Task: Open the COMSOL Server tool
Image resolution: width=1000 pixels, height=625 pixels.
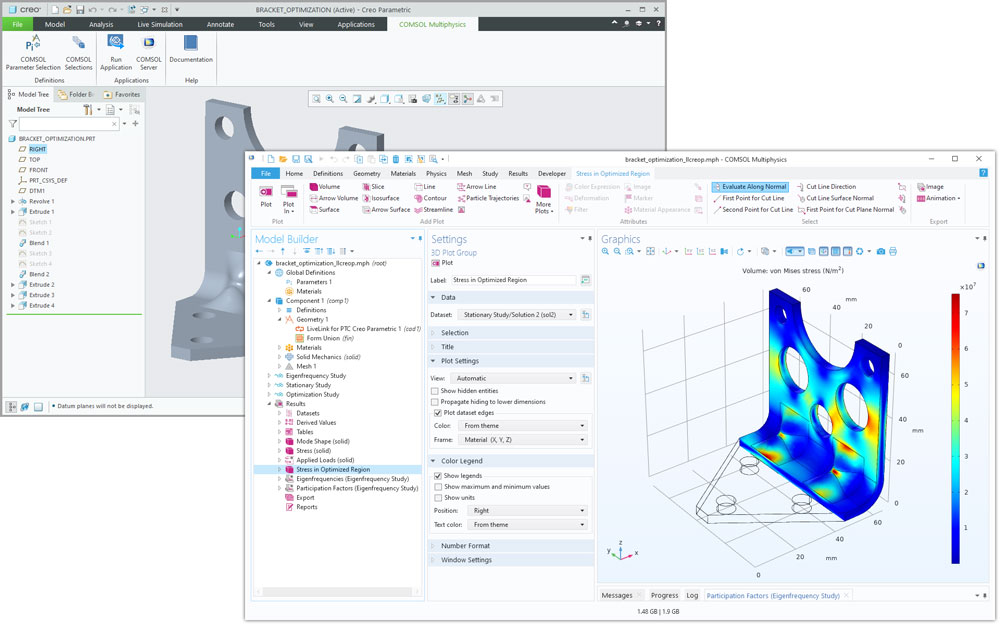Action: 149,44
